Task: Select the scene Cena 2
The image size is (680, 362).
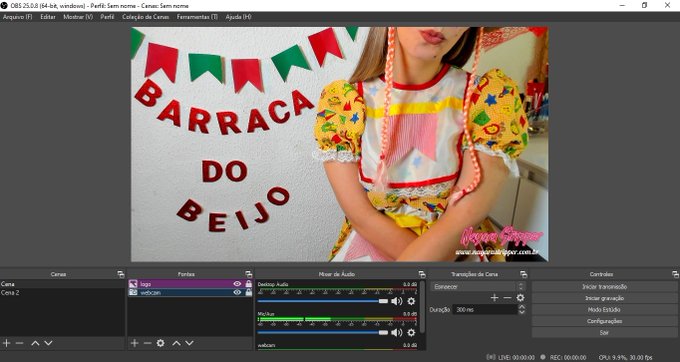Action: 62,293
